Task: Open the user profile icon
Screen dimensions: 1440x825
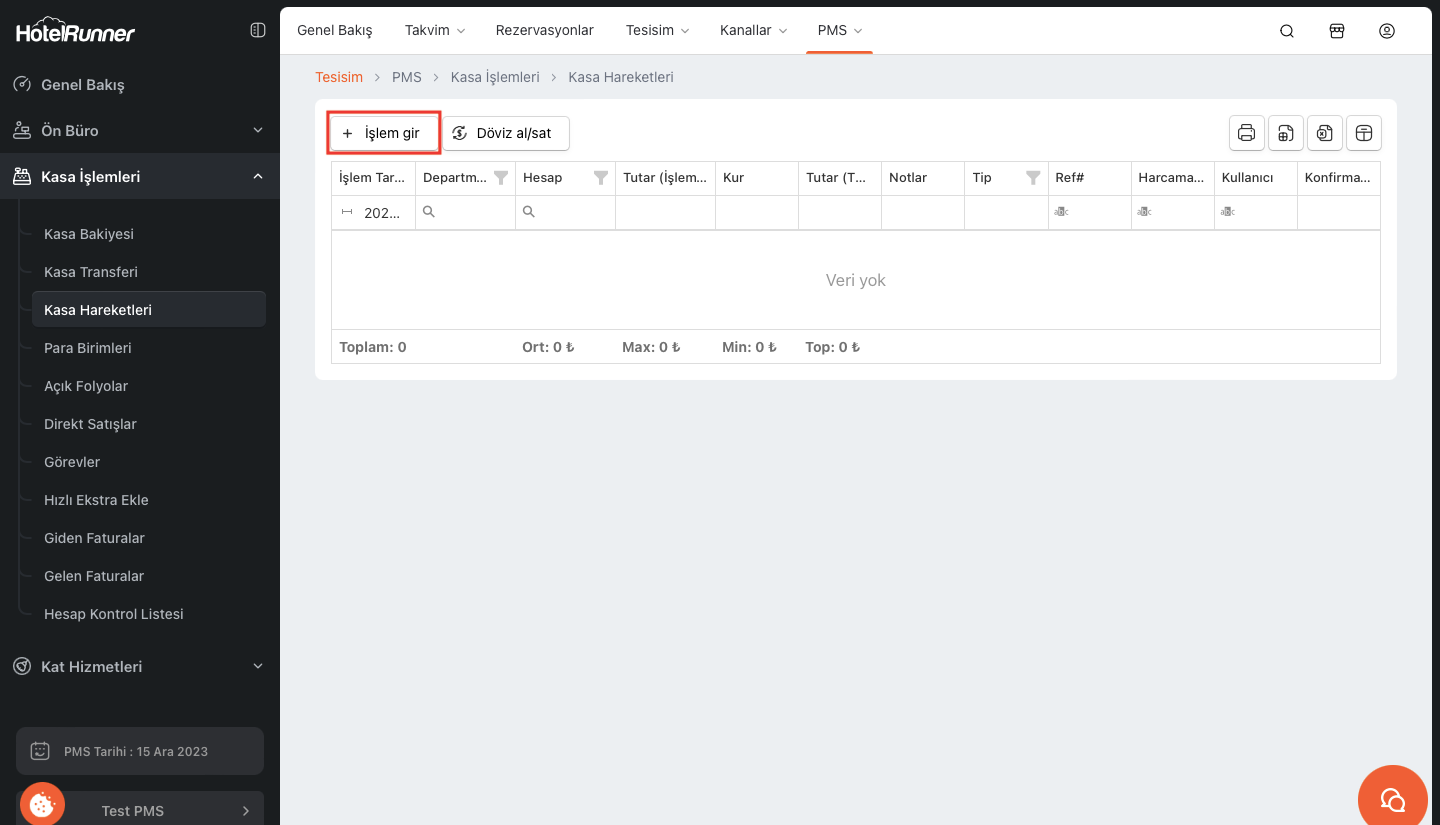Action: pyautogui.click(x=1386, y=31)
